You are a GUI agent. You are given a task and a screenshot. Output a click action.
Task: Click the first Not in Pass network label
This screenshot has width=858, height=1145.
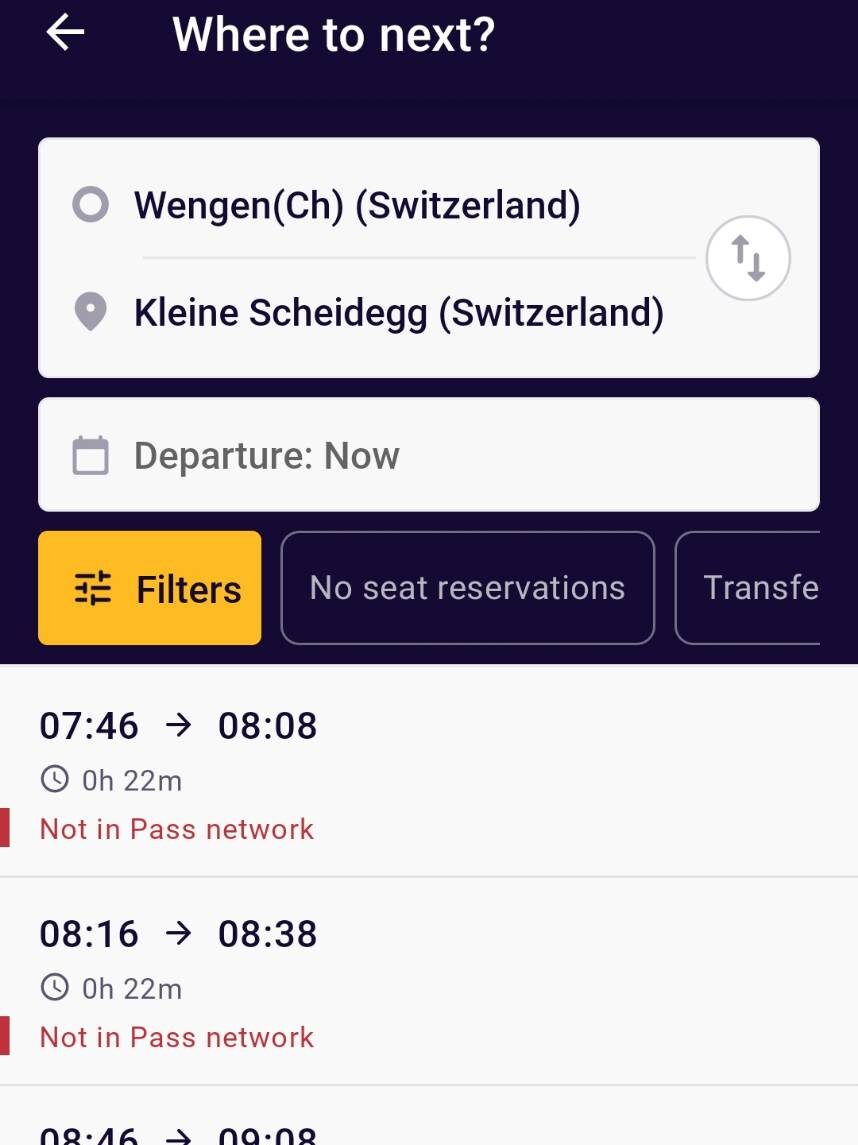(177, 829)
